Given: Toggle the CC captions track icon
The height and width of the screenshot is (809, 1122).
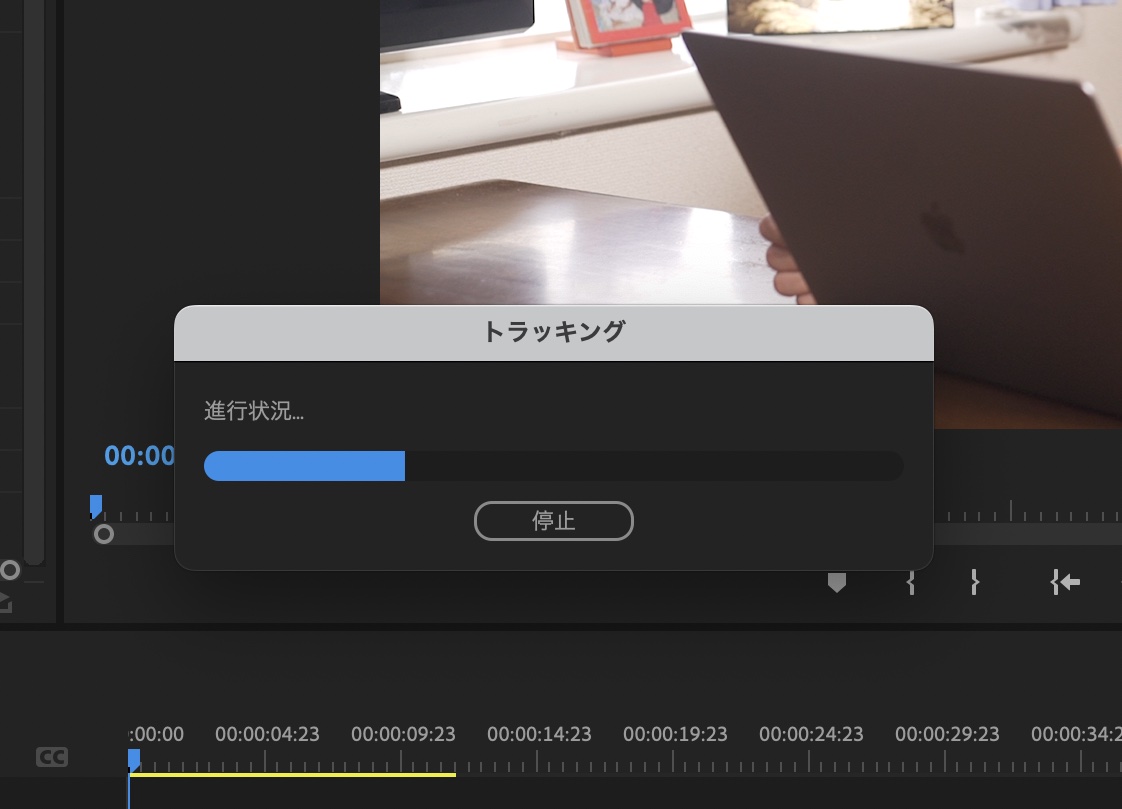Looking at the screenshot, I should click(52, 757).
